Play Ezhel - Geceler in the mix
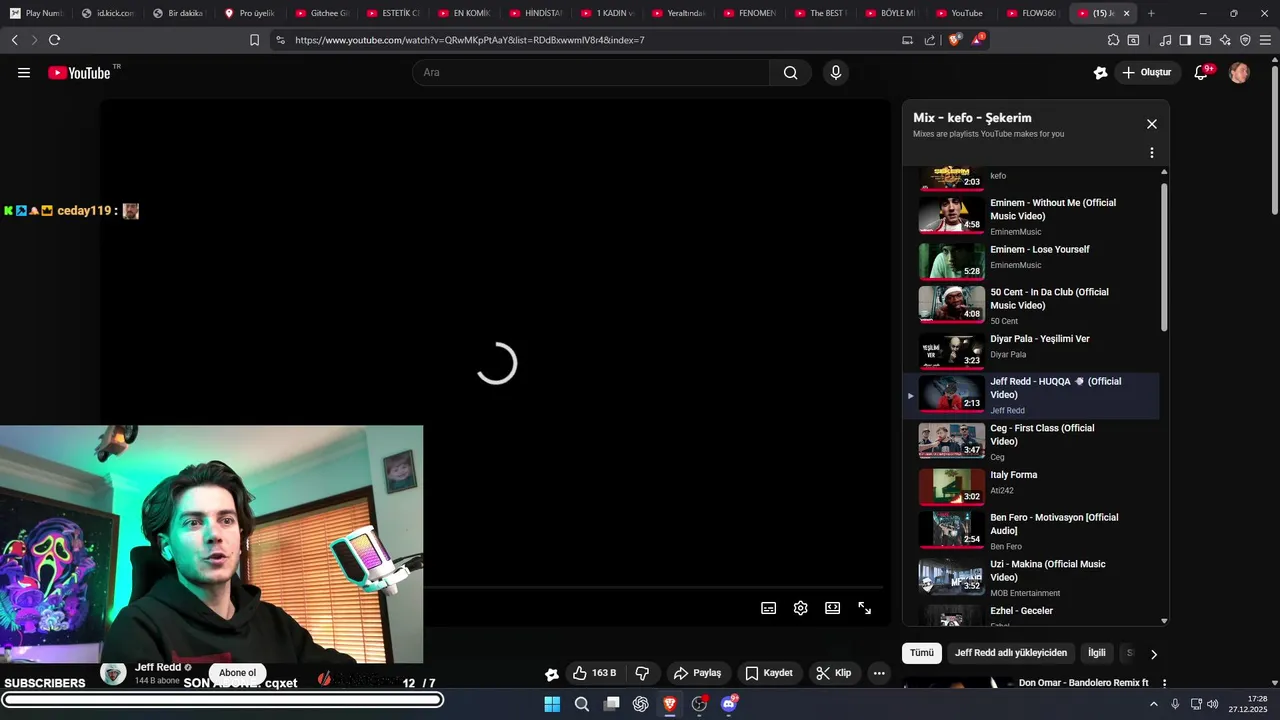 pos(1030,614)
